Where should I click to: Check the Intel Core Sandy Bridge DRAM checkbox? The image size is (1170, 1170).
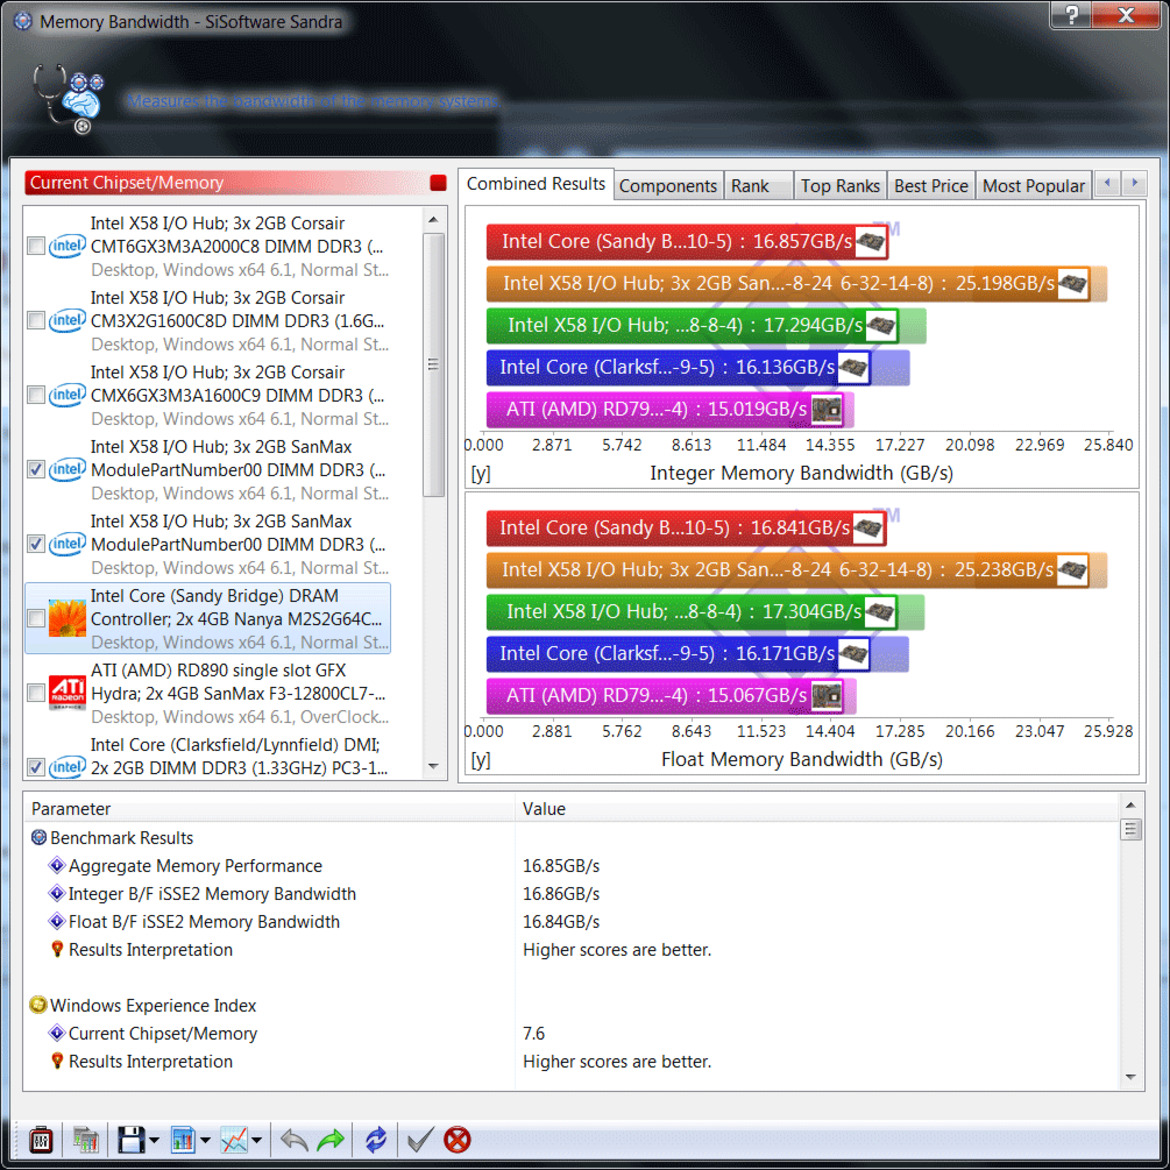click(35, 619)
